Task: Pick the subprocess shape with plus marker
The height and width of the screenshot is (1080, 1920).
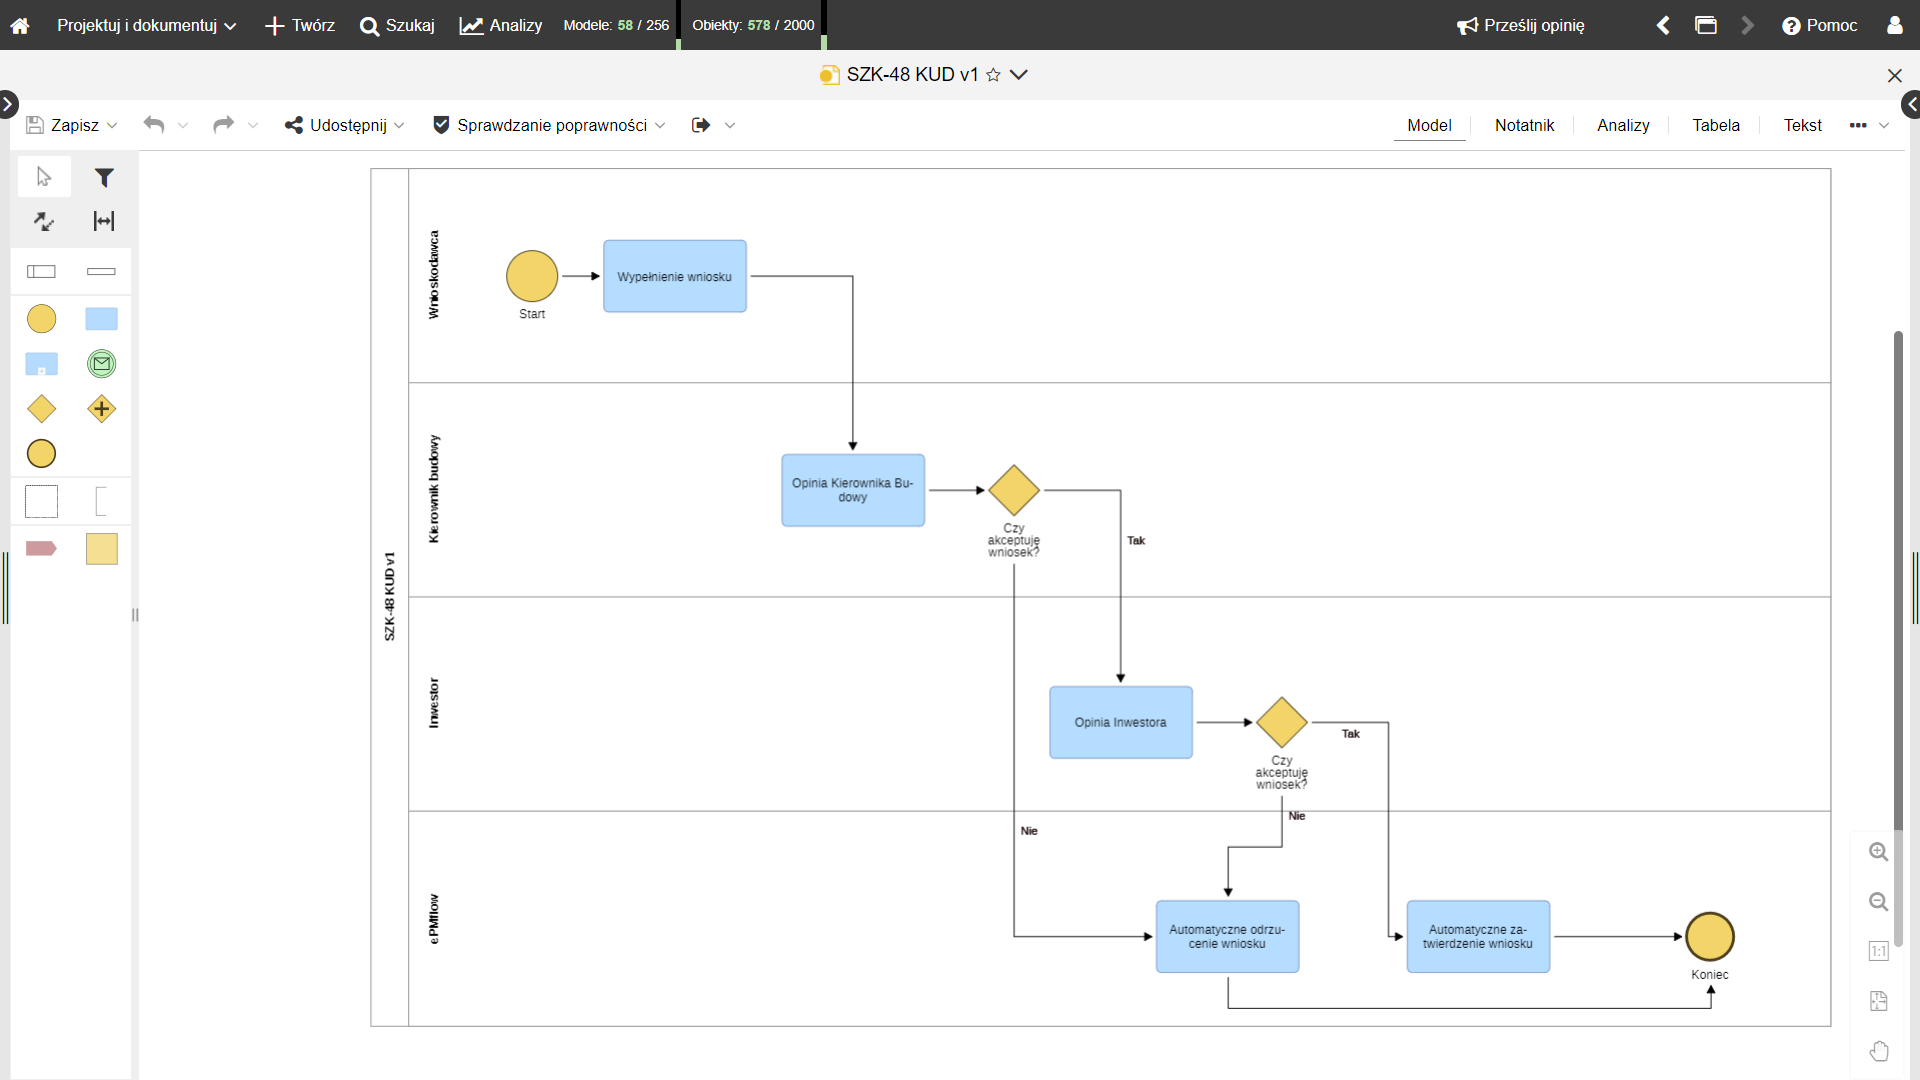Action: [x=41, y=364]
